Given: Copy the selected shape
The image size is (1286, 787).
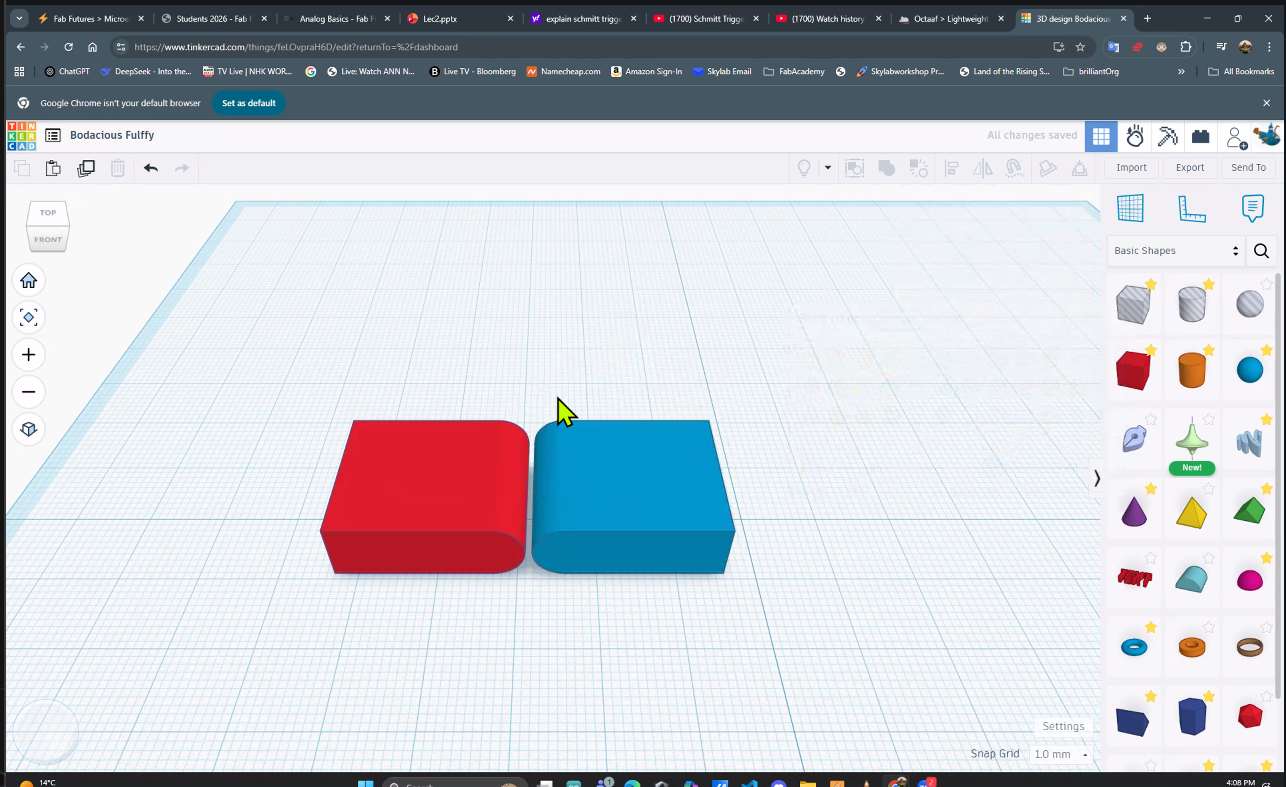Looking at the screenshot, I should tap(21, 168).
